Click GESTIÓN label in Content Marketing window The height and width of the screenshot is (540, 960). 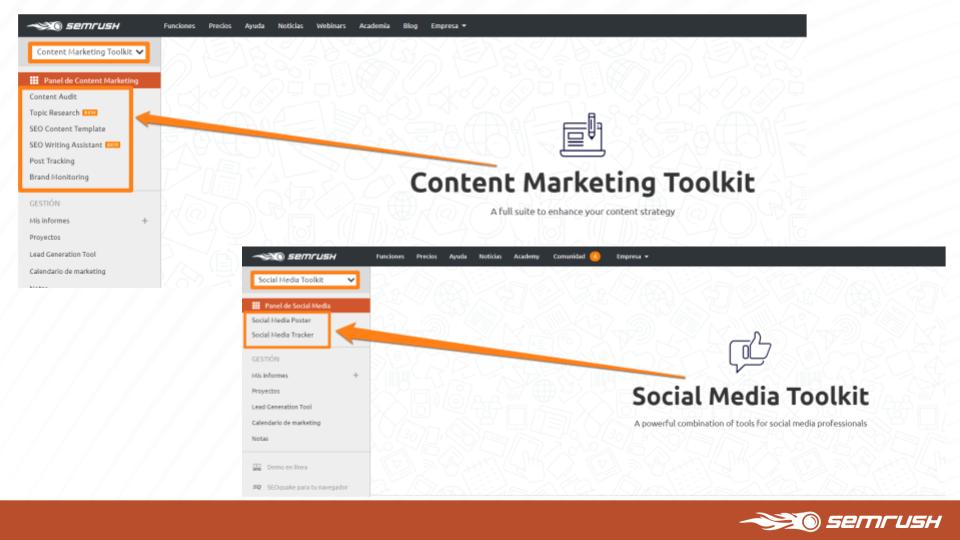[x=45, y=203]
